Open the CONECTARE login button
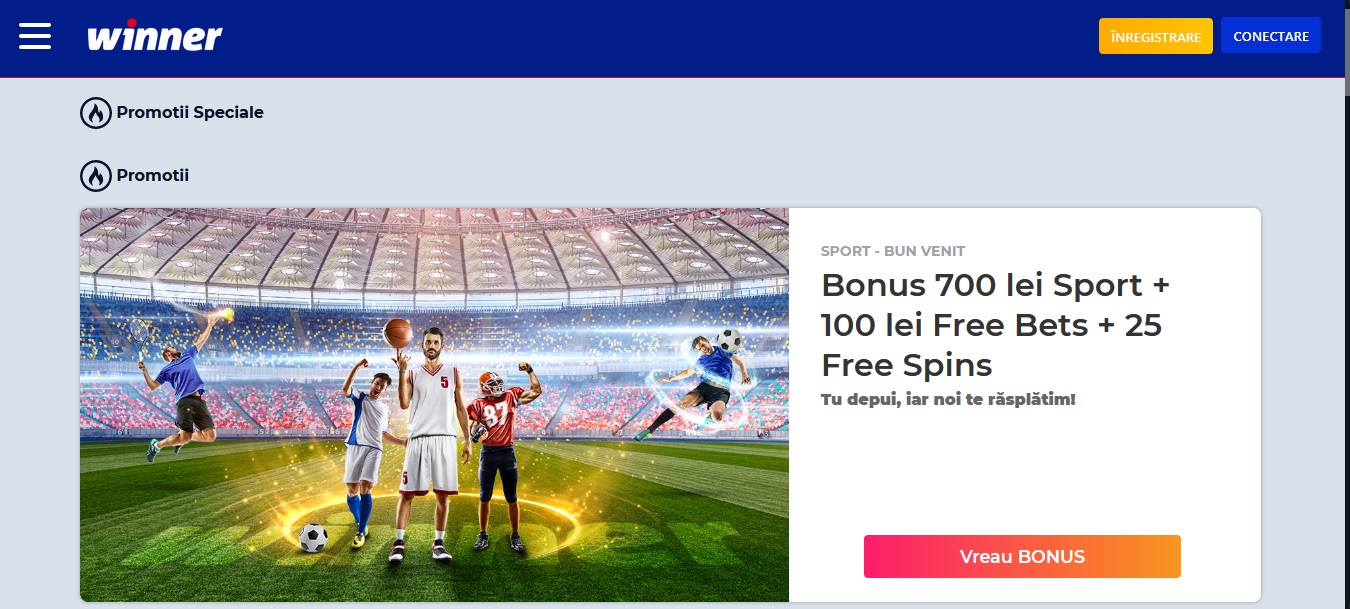 point(1270,36)
